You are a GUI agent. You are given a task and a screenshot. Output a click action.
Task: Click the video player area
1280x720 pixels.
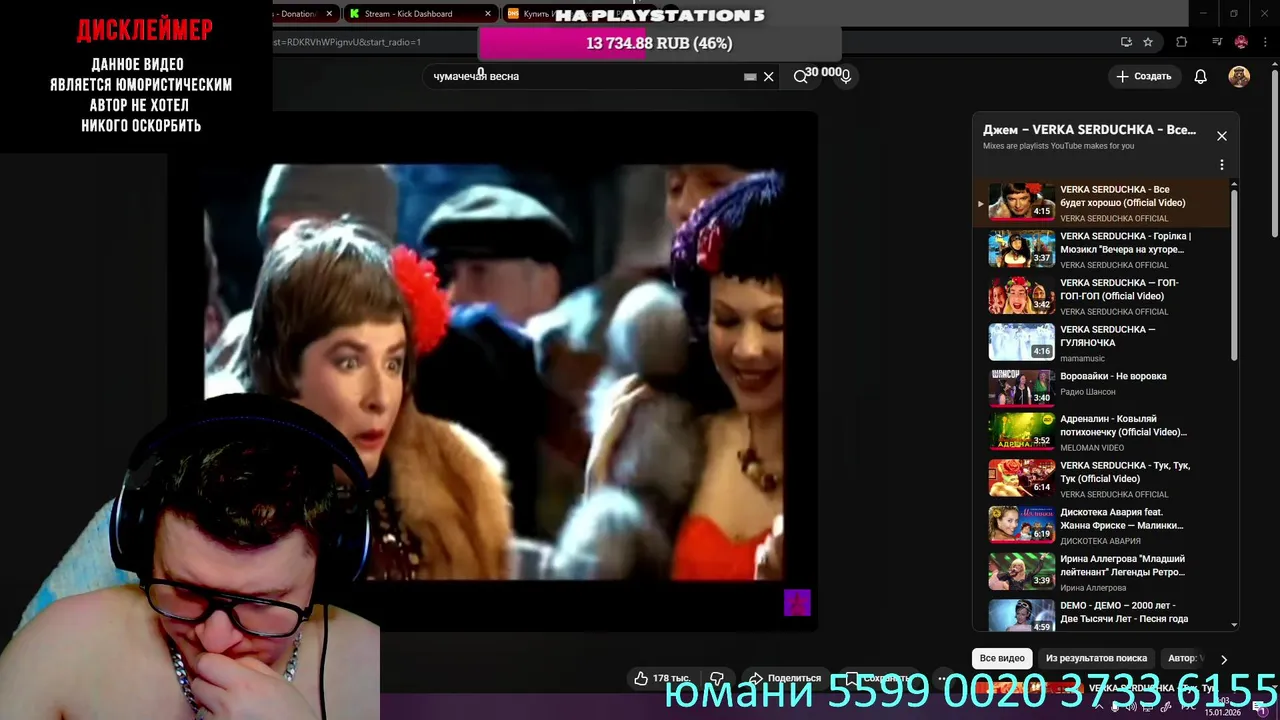(x=494, y=372)
